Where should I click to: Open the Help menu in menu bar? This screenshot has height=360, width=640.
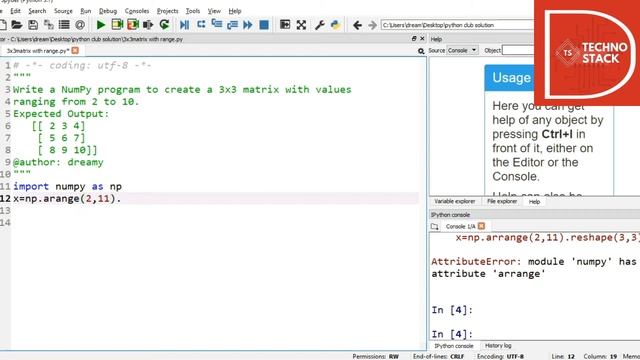[x=235, y=11]
